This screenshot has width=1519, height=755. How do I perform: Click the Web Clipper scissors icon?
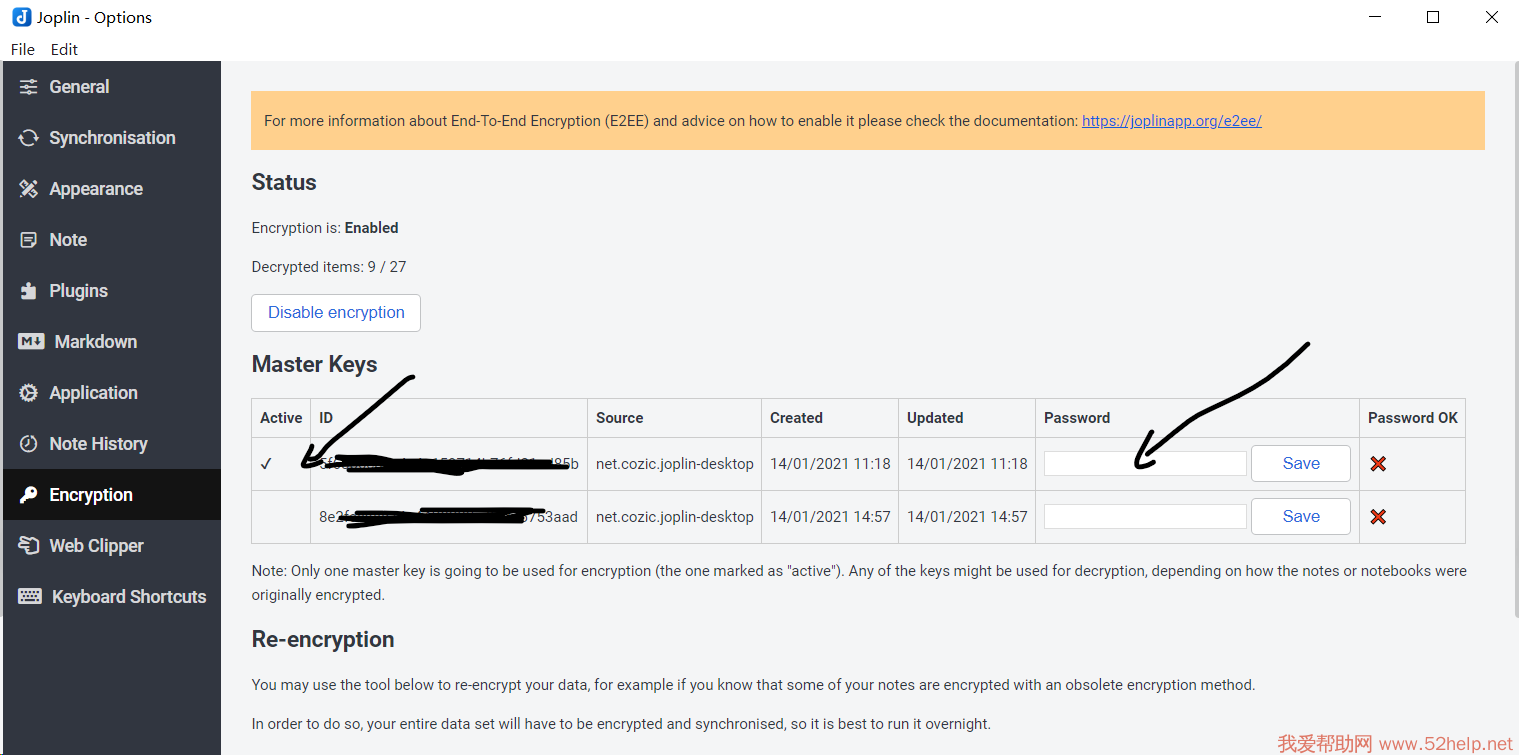[x=29, y=546]
